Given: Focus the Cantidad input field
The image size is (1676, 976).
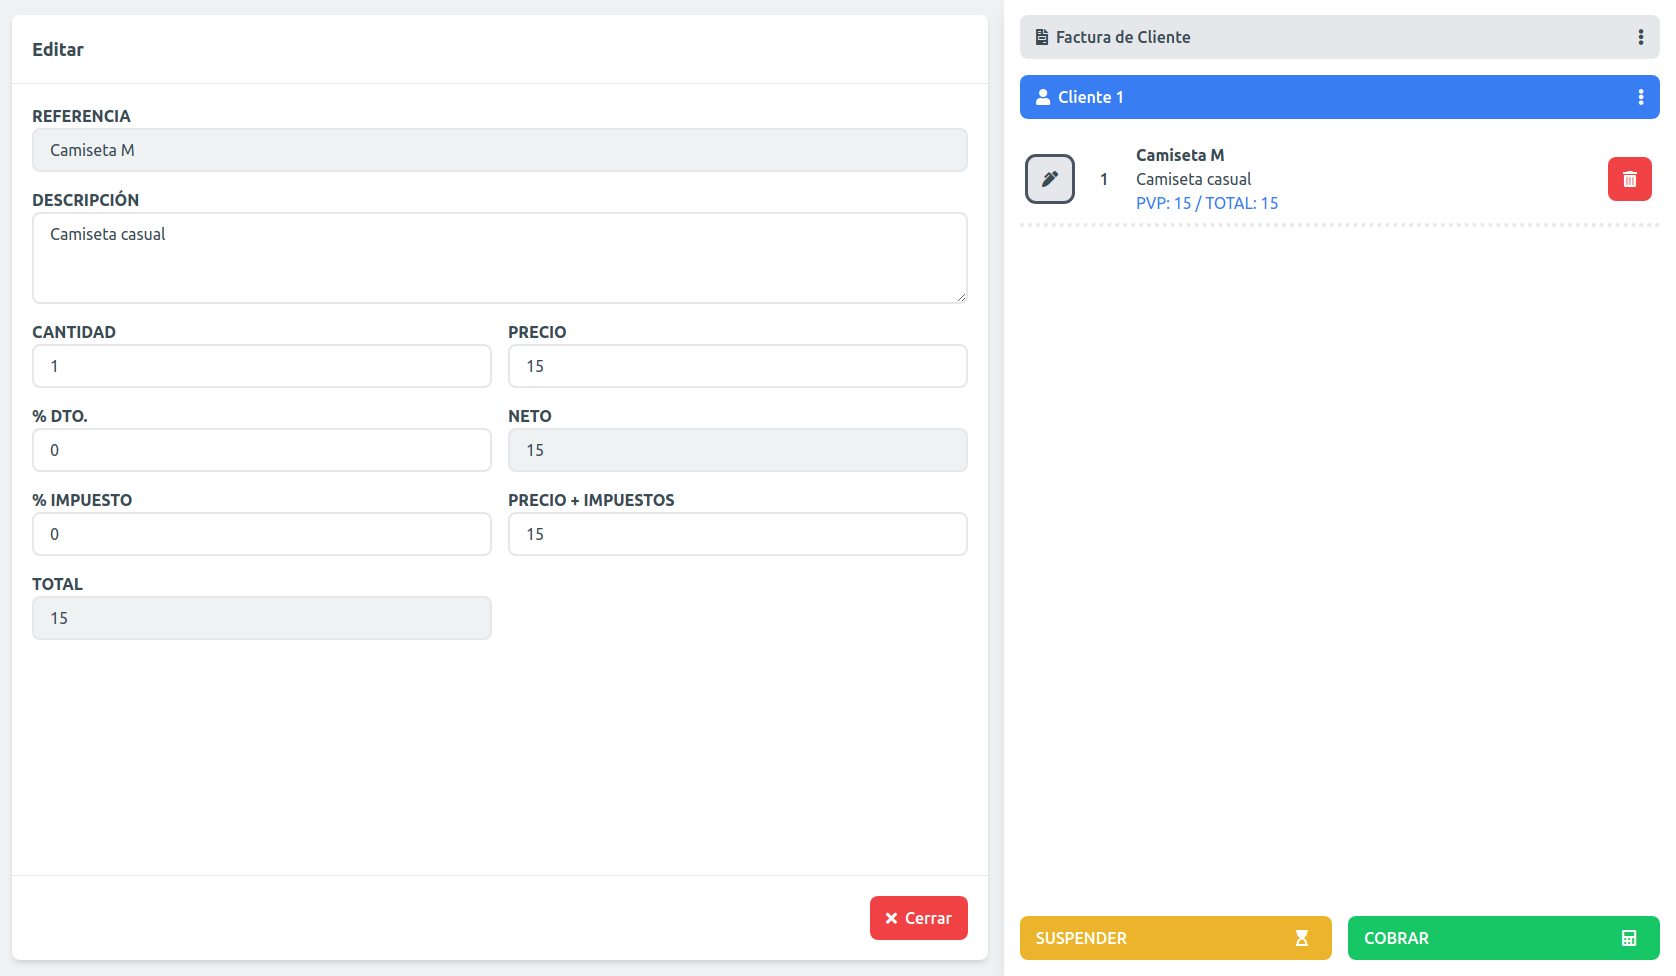Looking at the screenshot, I should (262, 366).
